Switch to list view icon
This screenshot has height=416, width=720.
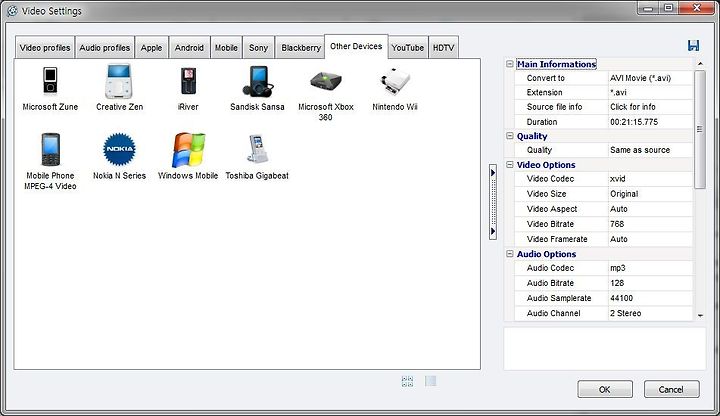[x=430, y=381]
